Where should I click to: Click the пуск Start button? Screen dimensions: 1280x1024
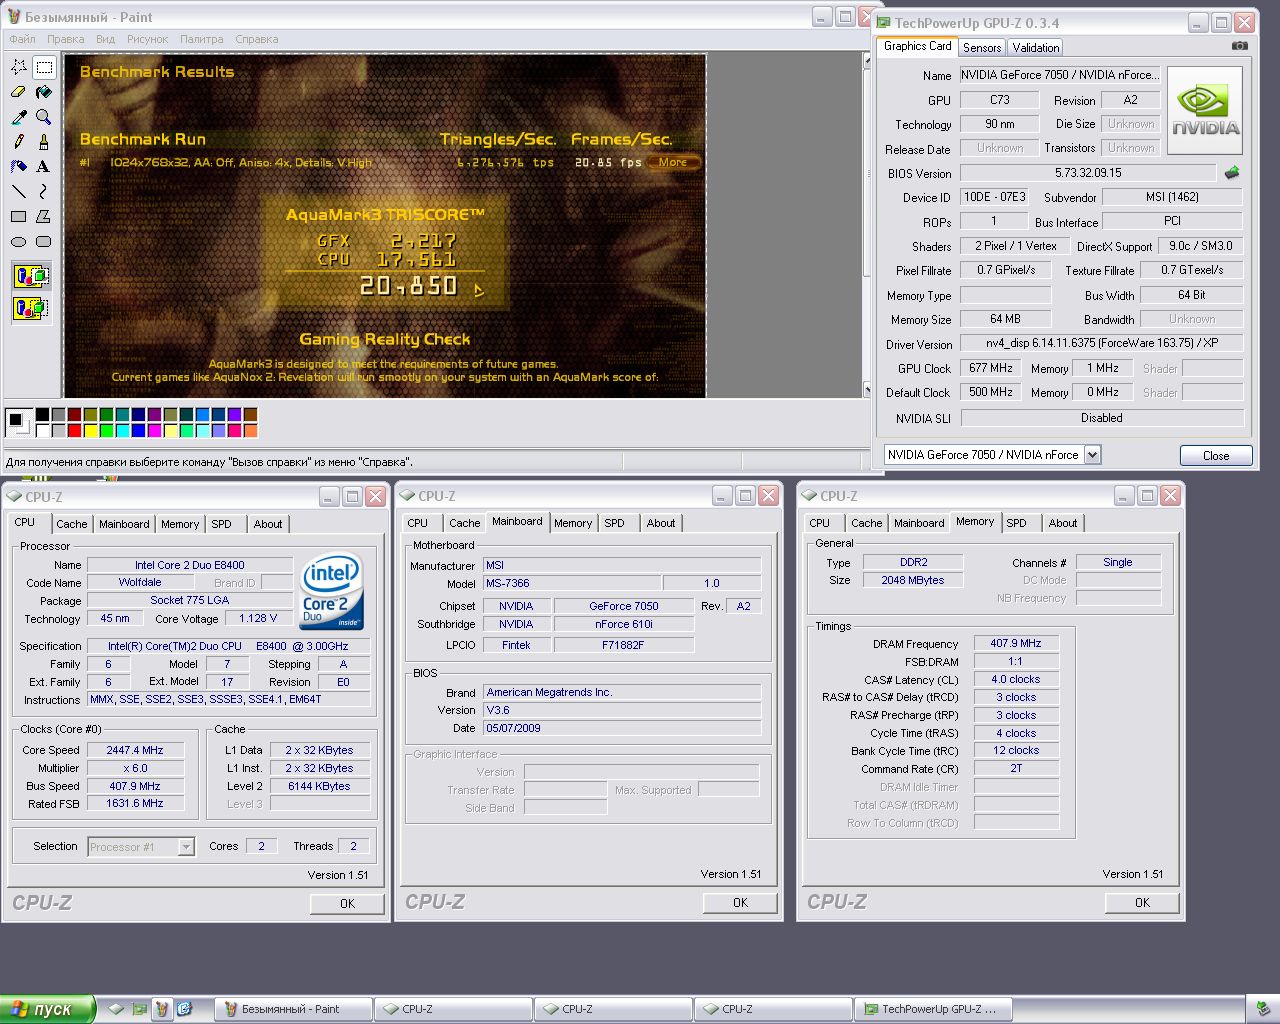coord(47,1009)
